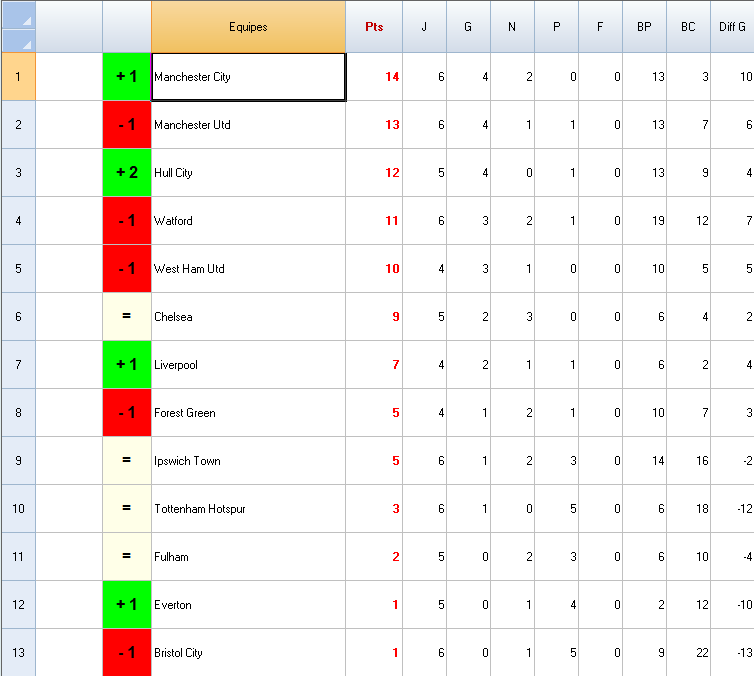This screenshot has height=676, width=754.
Task: Select the Liverpool team name cell
Action: coord(248,365)
